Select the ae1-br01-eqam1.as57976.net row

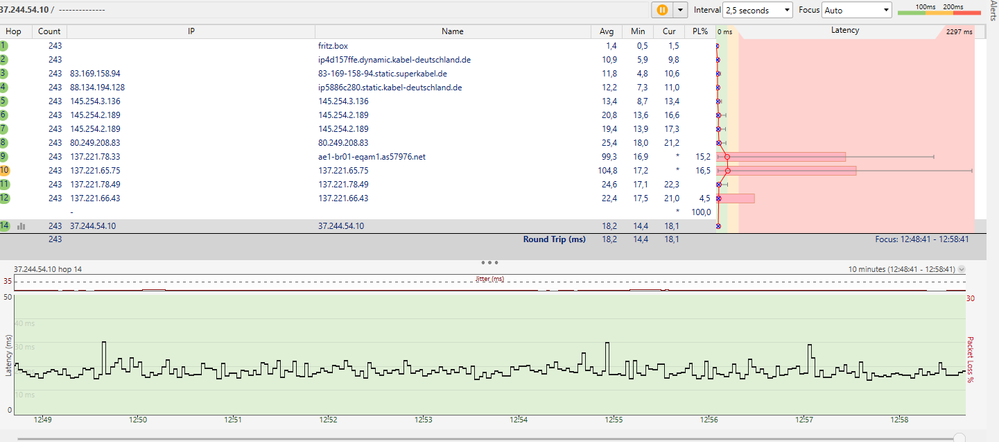click(x=371, y=157)
